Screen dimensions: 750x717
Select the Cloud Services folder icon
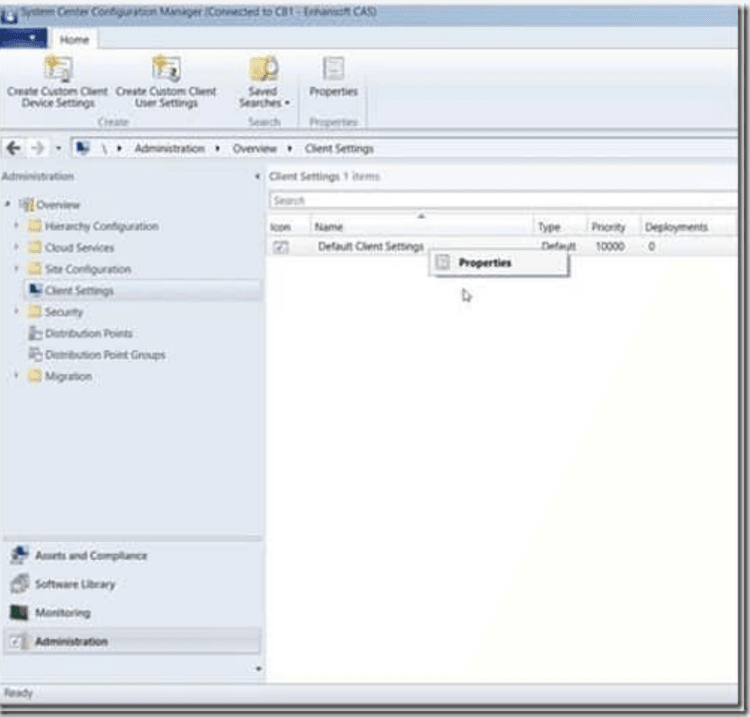click(34, 247)
